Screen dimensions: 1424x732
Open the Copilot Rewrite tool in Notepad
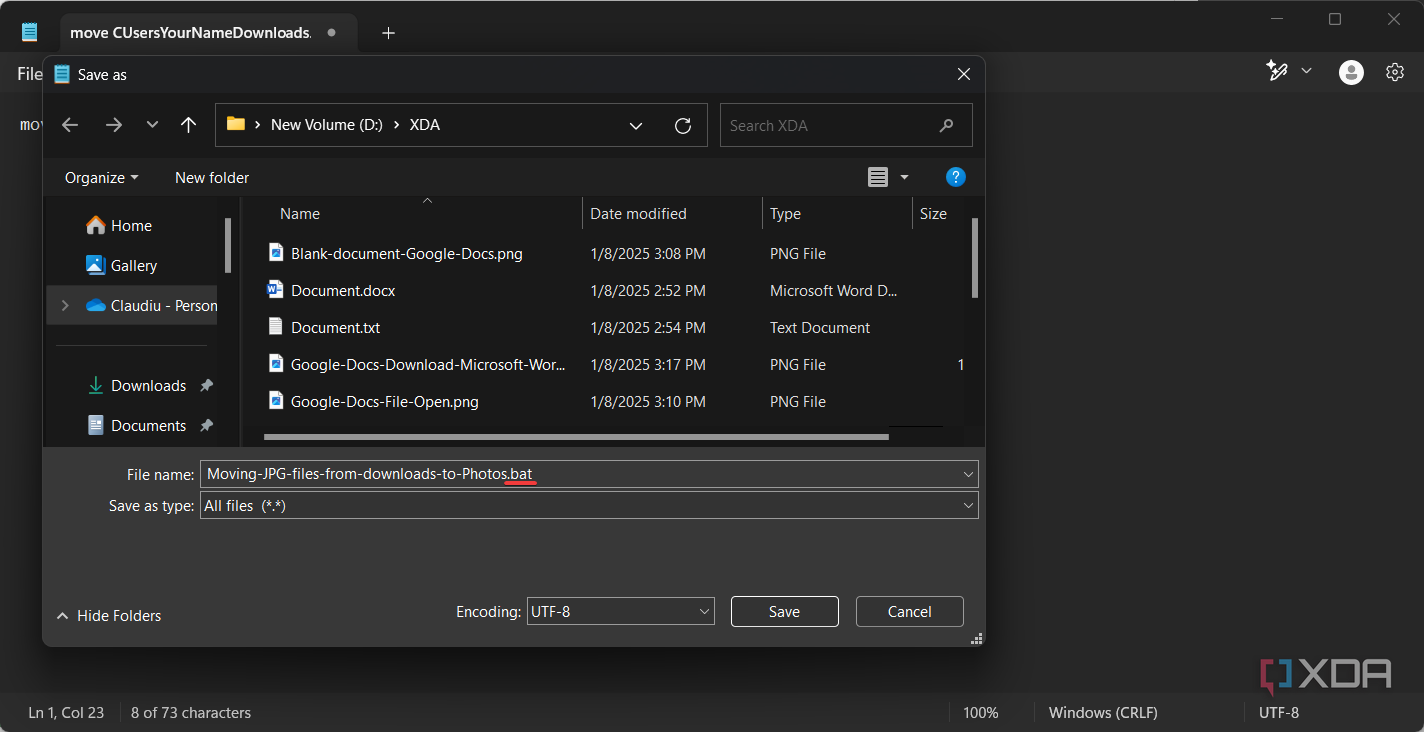pyautogui.click(x=1278, y=71)
